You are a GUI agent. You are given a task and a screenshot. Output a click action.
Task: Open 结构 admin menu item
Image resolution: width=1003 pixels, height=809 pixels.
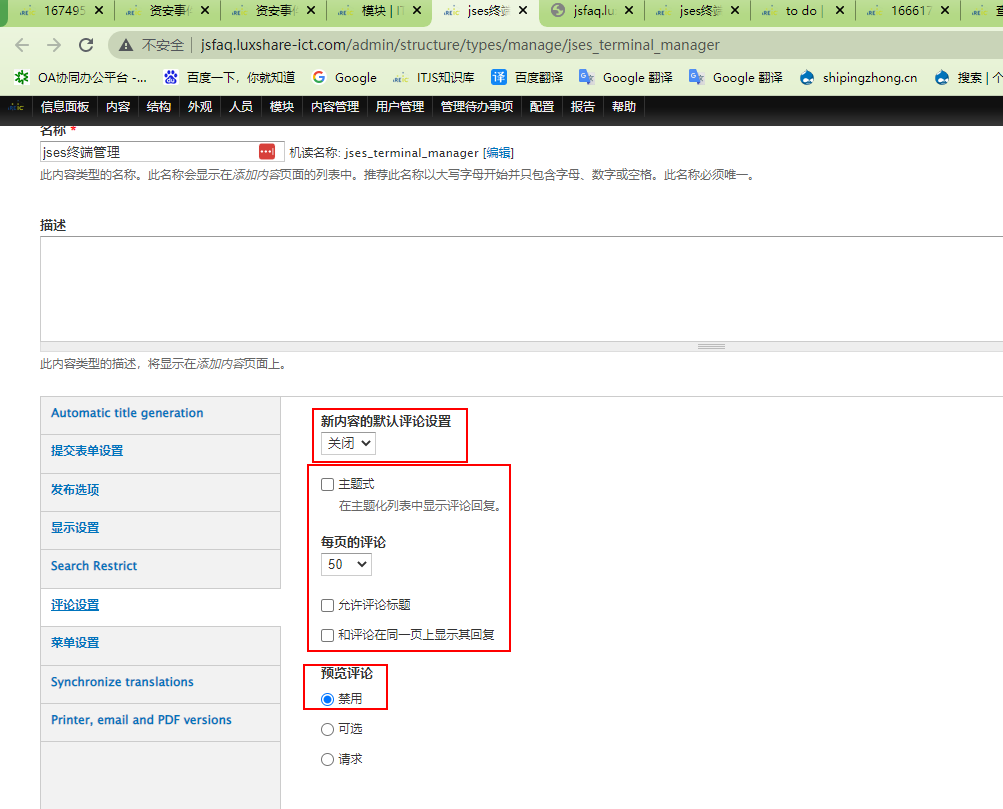pos(159,107)
